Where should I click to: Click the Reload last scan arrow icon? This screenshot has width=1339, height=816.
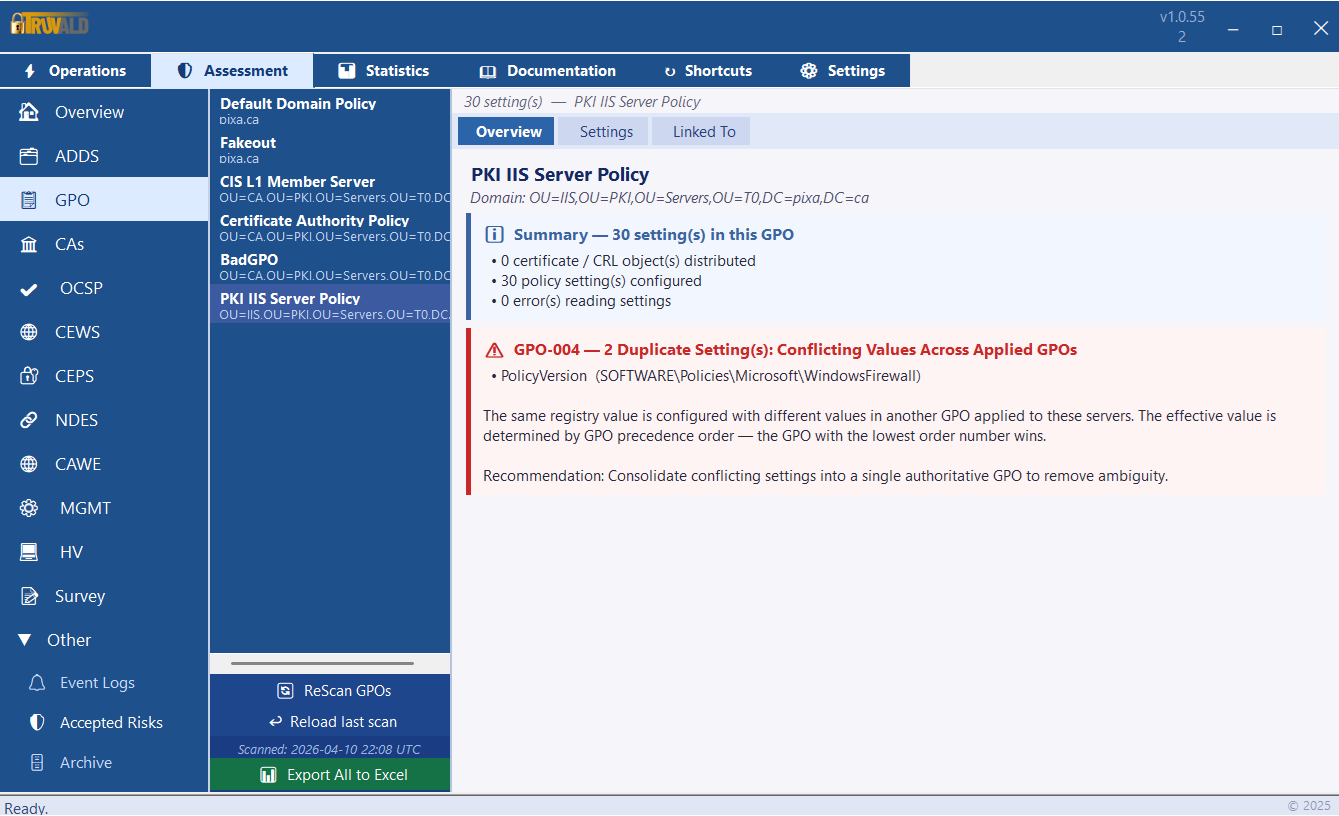pyautogui.click(x=276, y=722)
